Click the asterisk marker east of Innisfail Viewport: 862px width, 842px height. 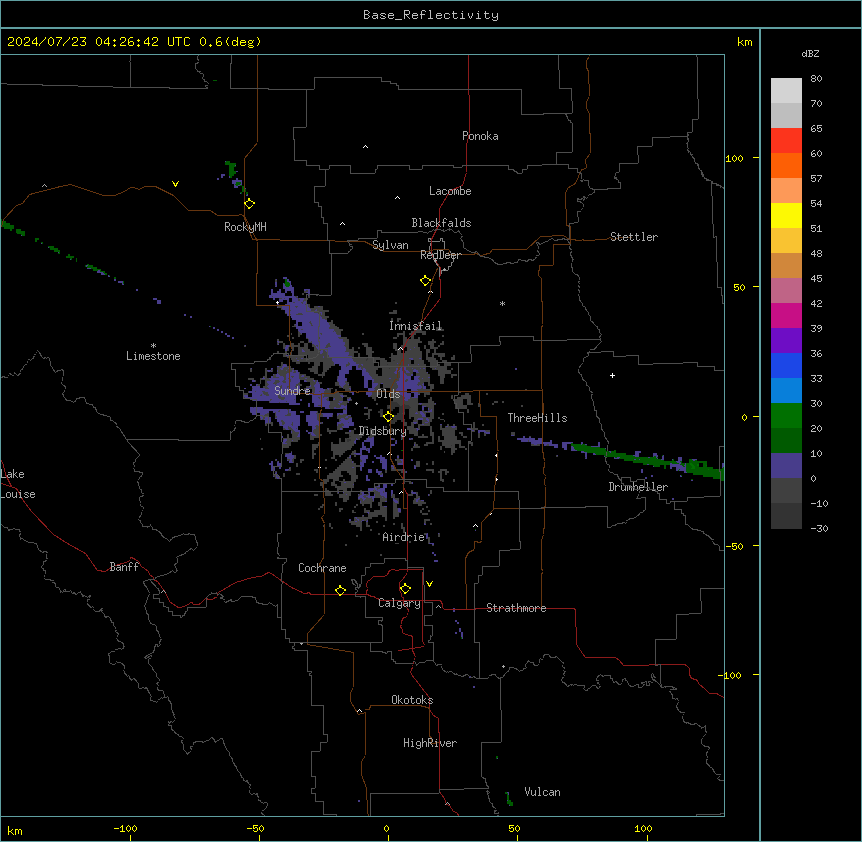click(502, 304)
